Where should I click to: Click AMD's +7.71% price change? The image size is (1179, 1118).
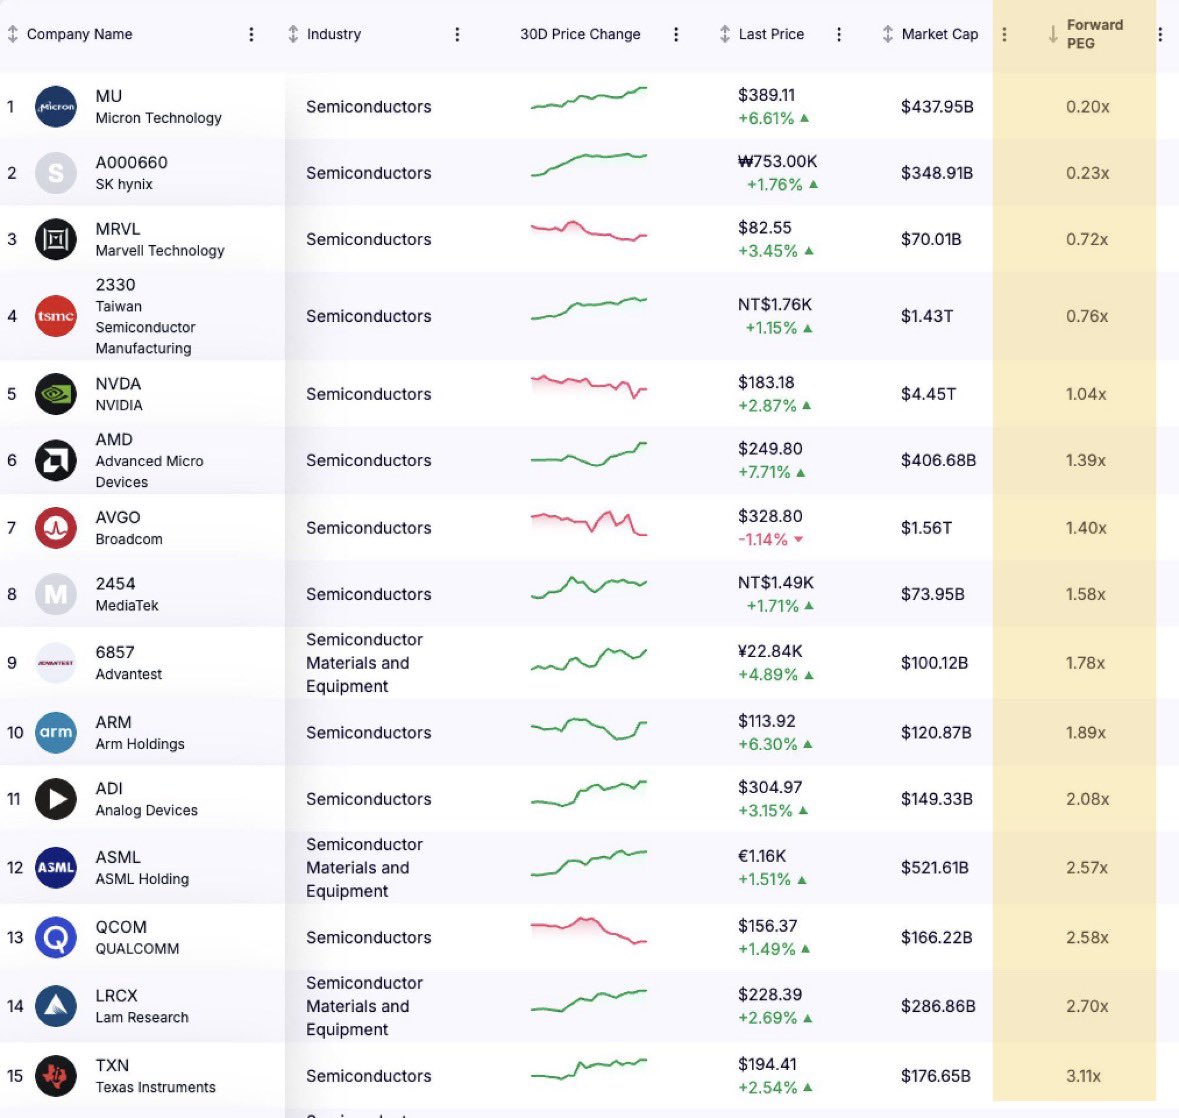771,472
